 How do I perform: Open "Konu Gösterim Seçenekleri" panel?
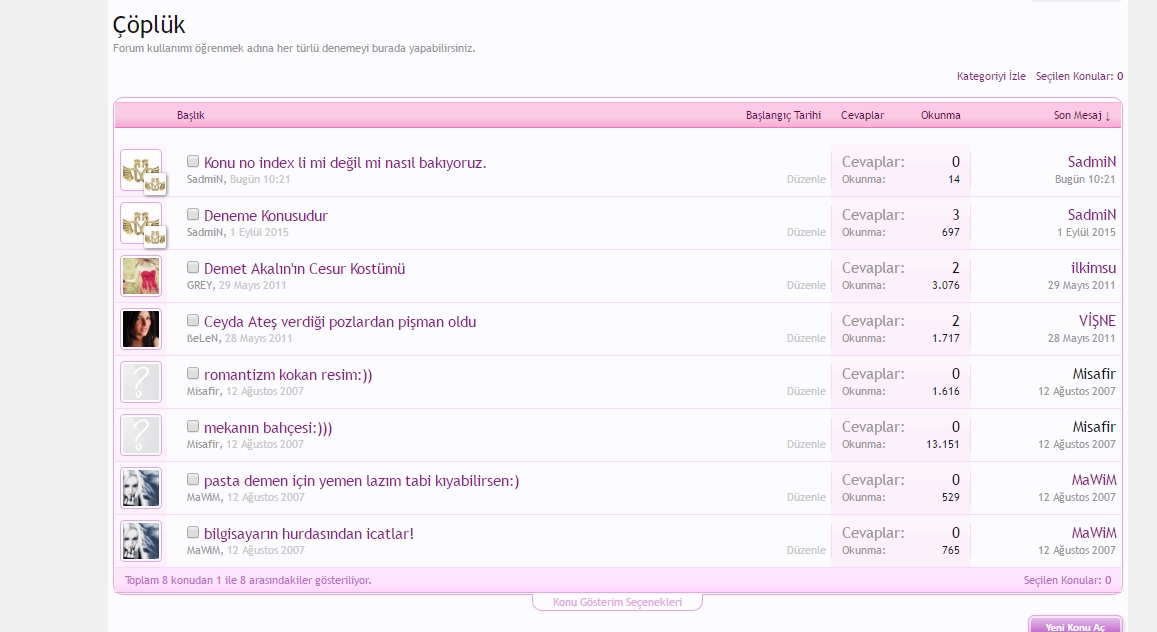(617, 603)
